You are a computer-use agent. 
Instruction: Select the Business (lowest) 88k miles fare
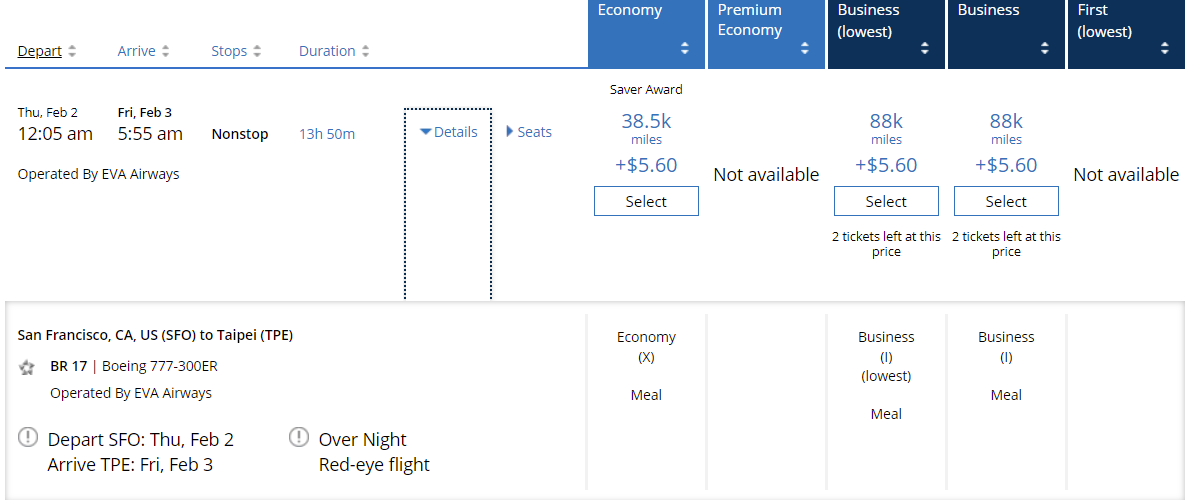point(886,201)
